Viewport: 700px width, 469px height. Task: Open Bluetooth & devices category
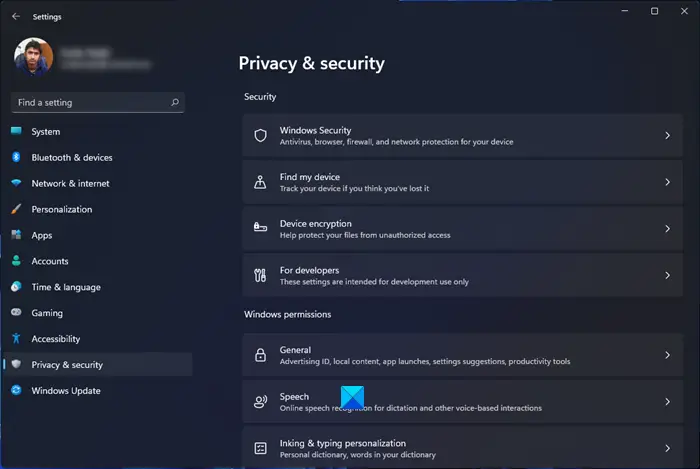coord(97,158)
